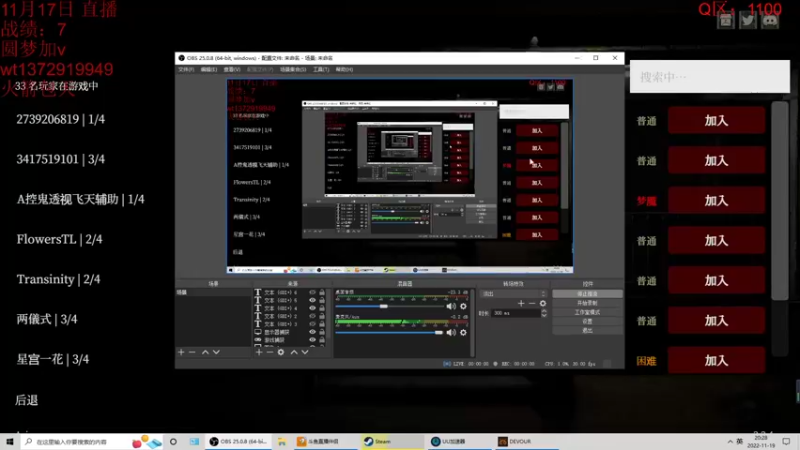Open OBS 设置 settings button

(x=587, y=321)
